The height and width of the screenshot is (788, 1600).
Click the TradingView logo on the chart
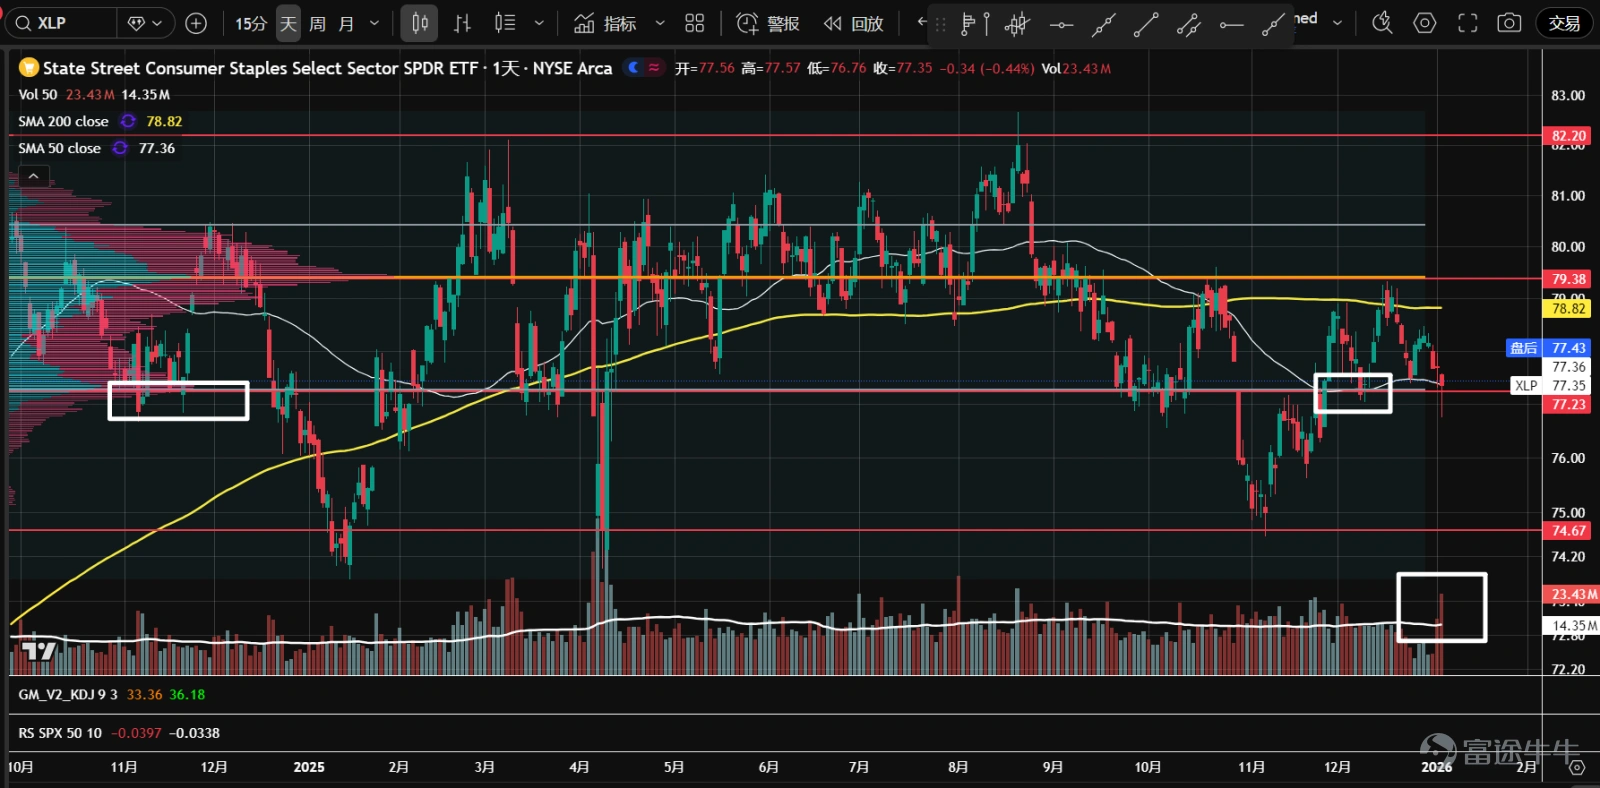(x=39, y=652)
